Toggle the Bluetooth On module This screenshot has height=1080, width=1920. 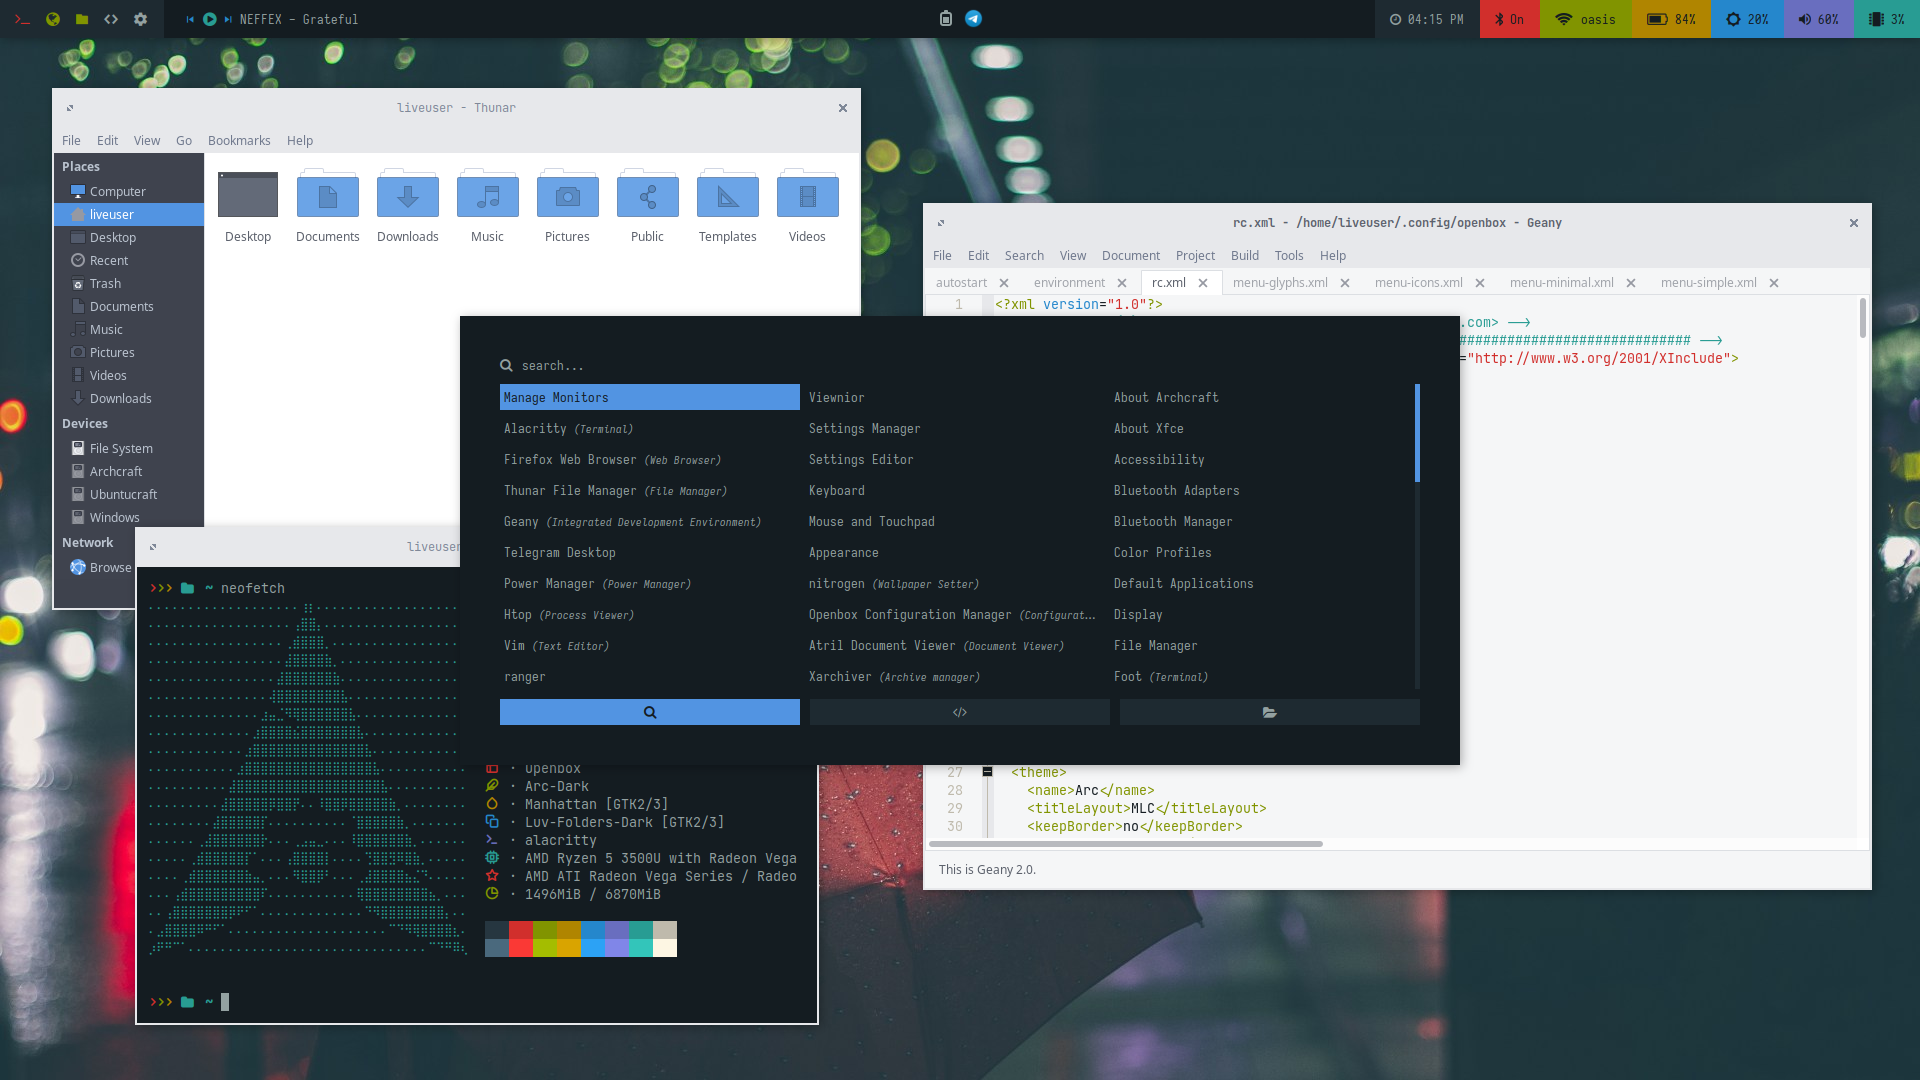[1509, 19]
